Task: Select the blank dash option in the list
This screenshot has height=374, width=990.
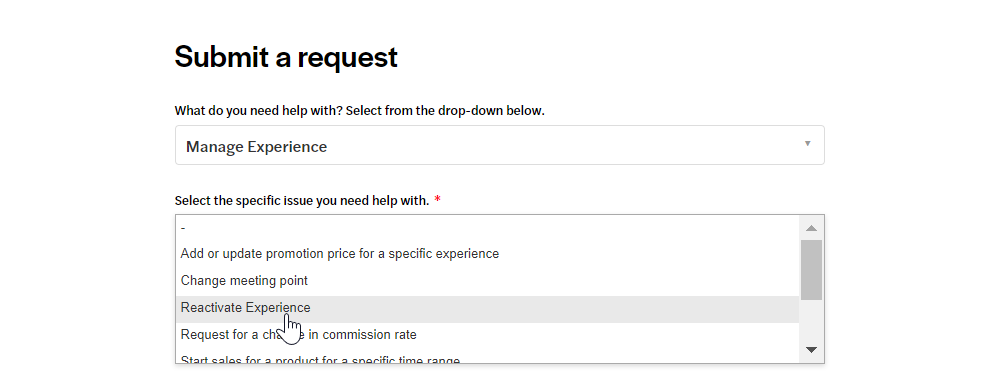Action: coord(487,227)
